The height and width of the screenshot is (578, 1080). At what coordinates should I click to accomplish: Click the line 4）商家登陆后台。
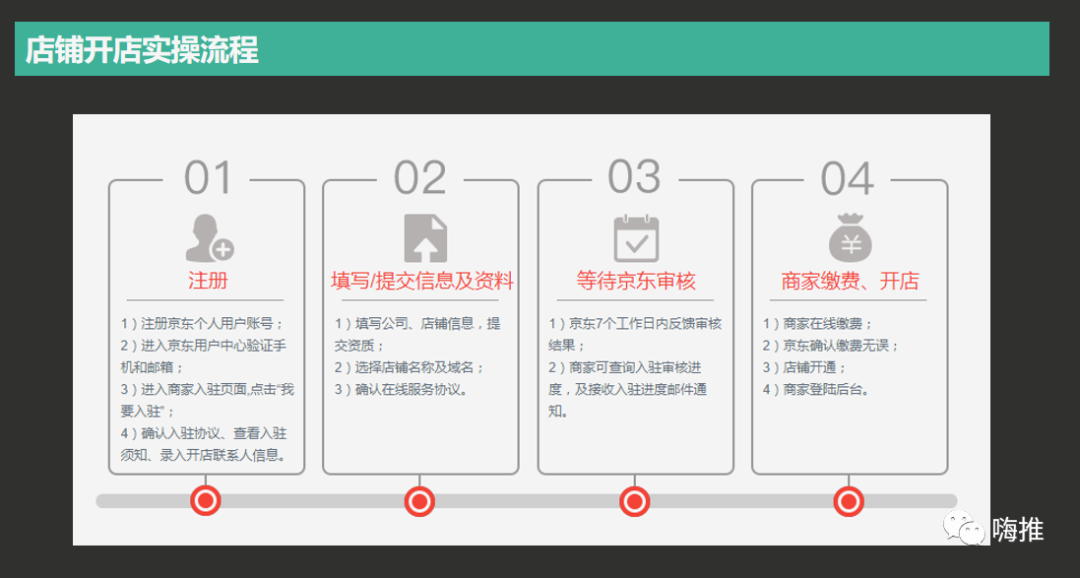(817, 390)
